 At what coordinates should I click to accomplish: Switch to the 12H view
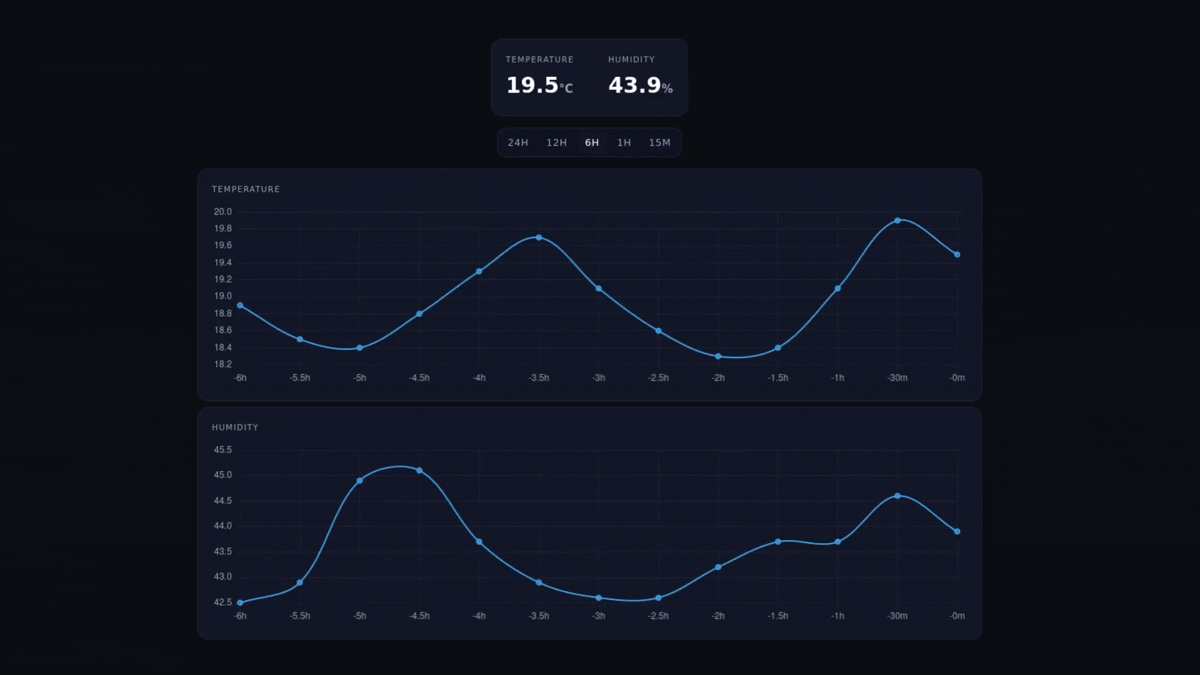click(x=556, y=142)
